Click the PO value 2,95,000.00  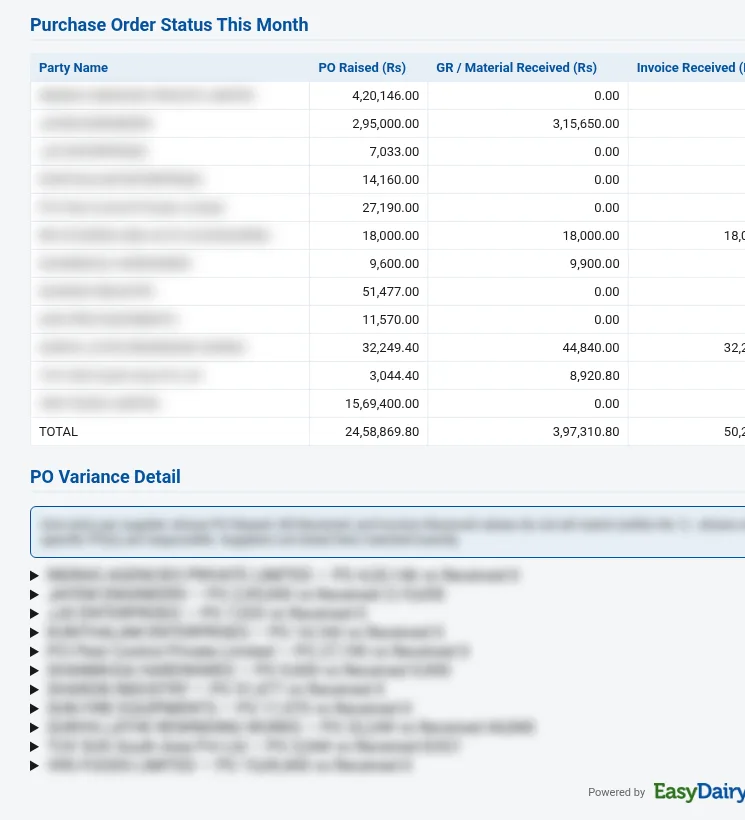[x=385, y=124]
